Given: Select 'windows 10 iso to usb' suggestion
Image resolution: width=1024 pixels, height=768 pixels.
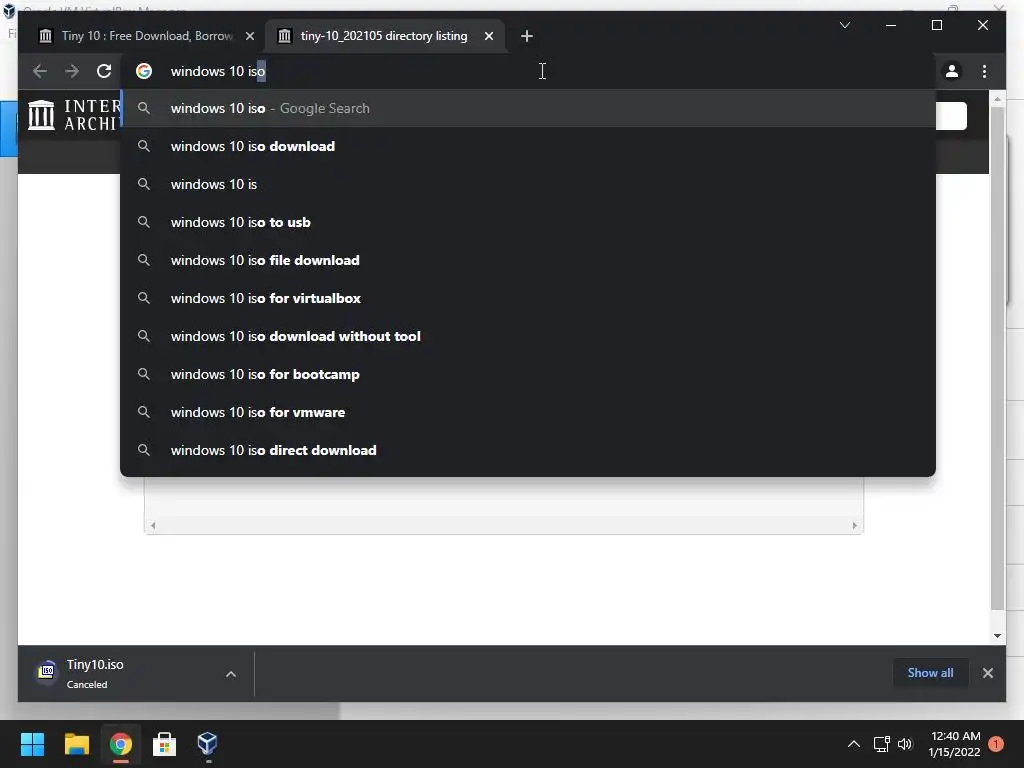Looking at the screenshot, I should point(528,222).
